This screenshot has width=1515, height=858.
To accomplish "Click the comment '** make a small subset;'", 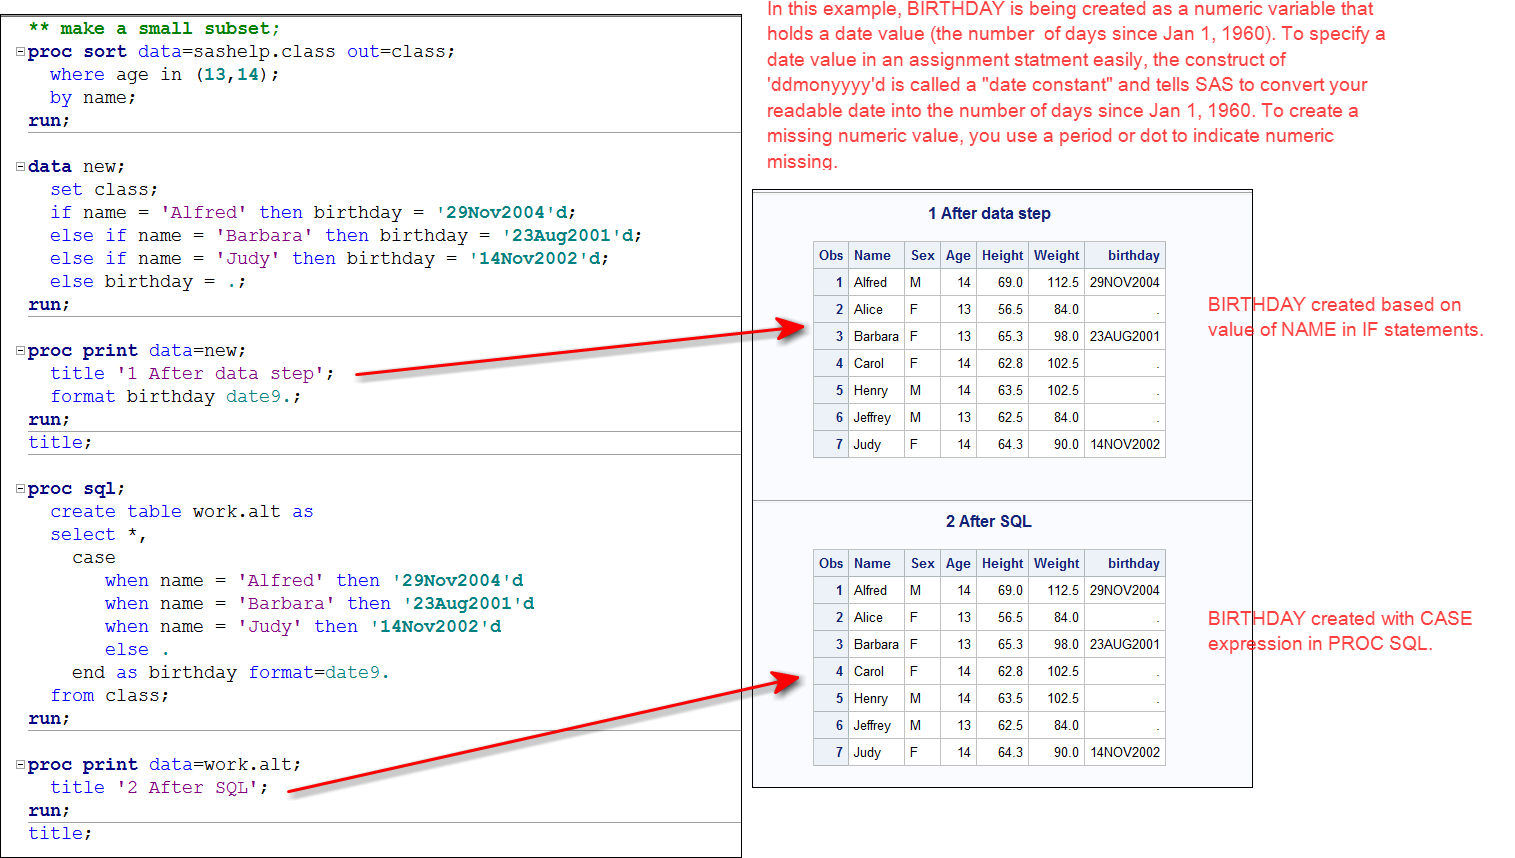I will coord(155,28).
